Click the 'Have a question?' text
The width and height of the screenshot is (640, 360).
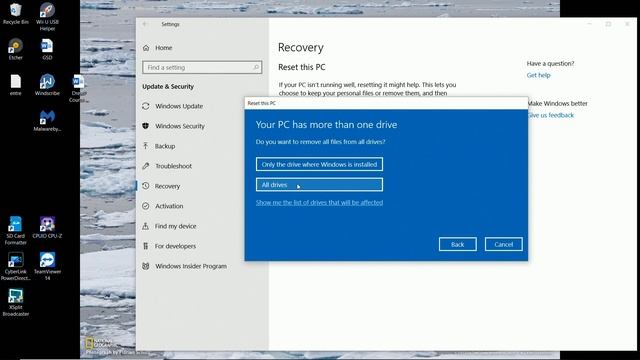(550, 64)
